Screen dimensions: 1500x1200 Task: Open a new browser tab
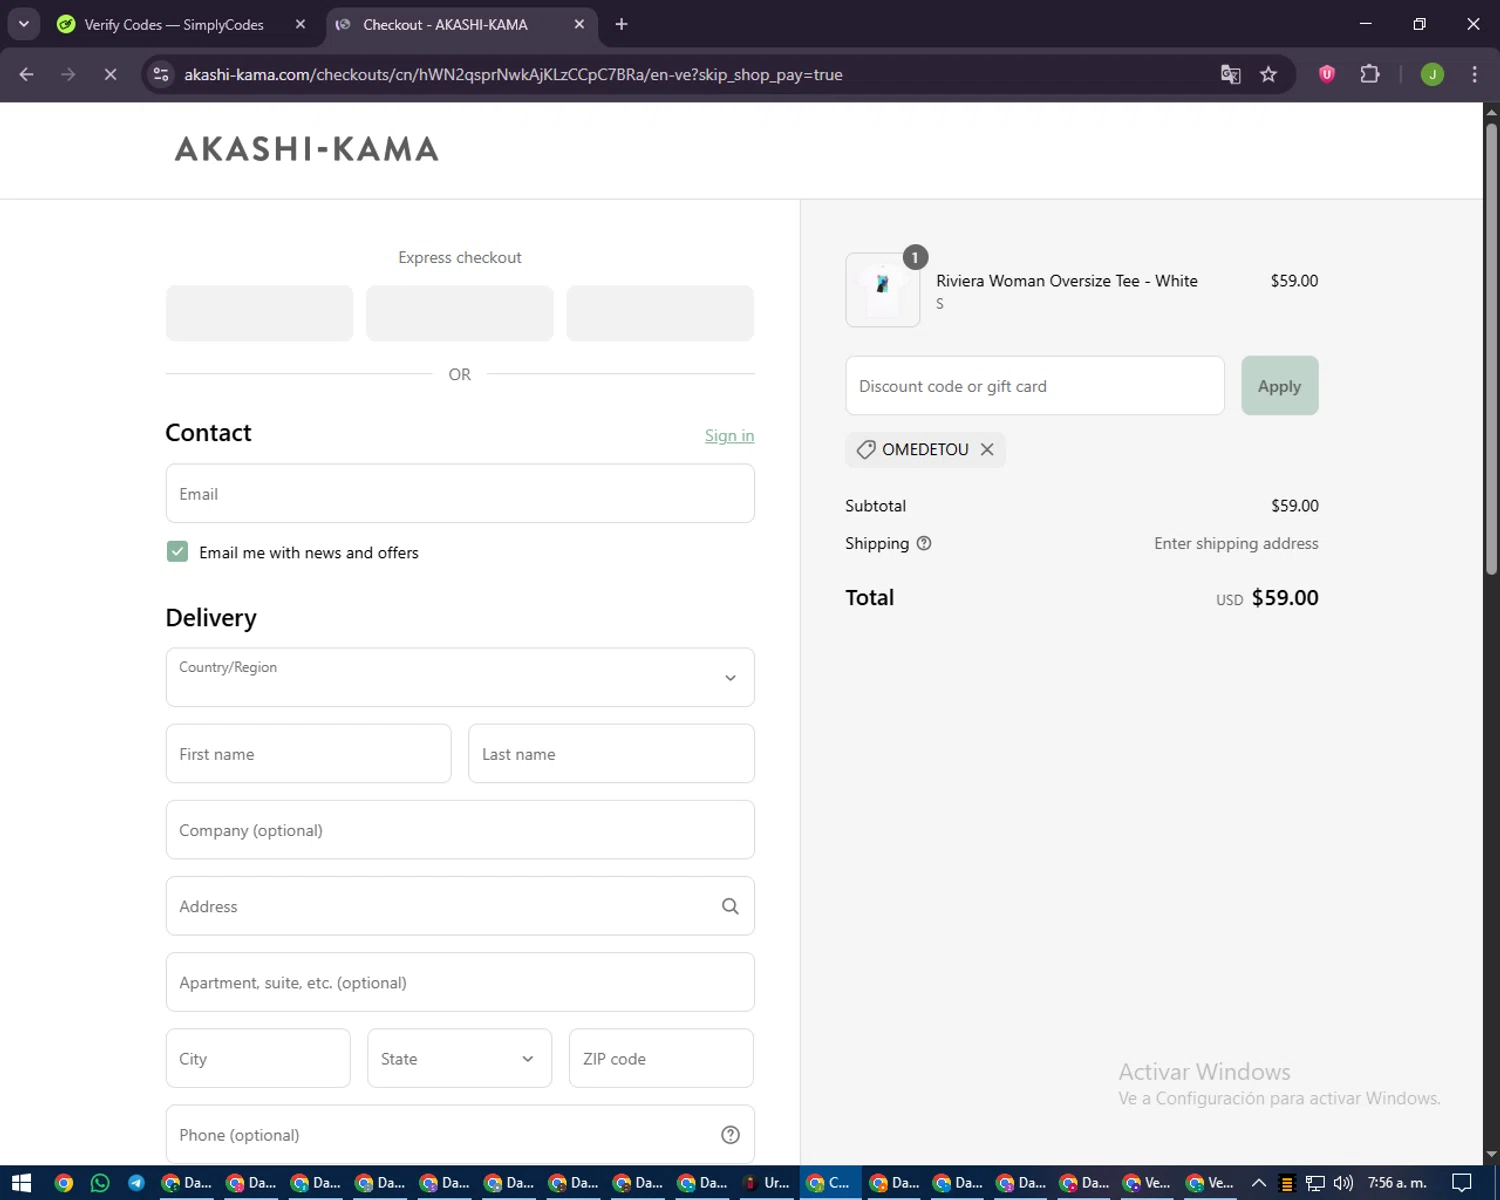(621, 24)
